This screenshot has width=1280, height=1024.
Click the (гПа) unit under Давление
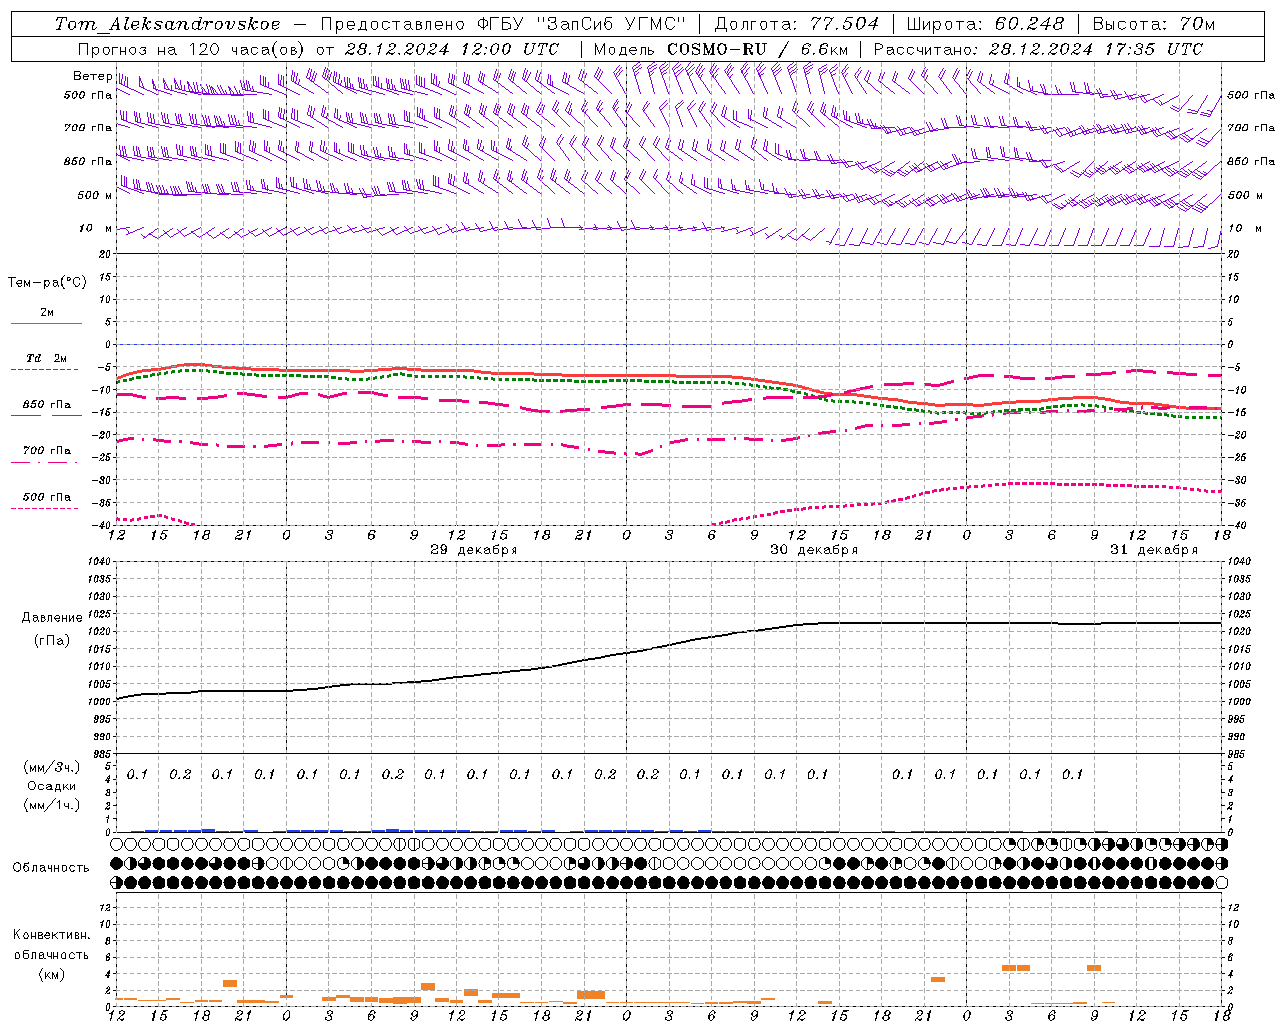pyautogui.click(x=52, y=640)
